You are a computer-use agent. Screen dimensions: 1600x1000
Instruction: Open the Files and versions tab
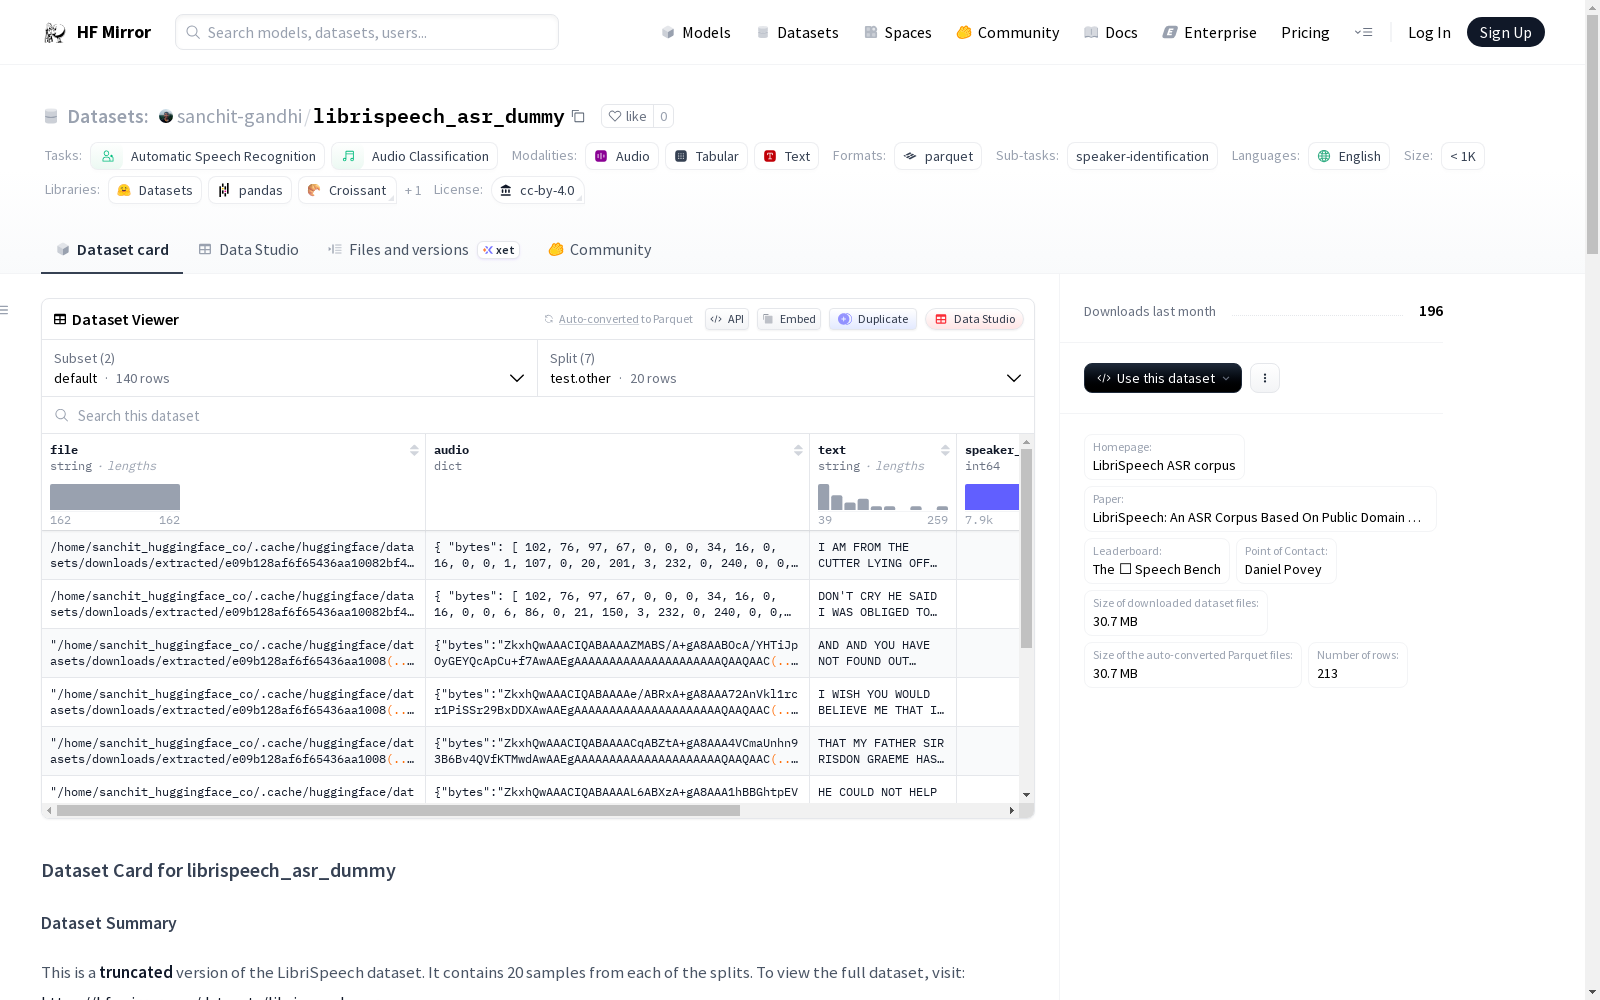pos(423,250)
